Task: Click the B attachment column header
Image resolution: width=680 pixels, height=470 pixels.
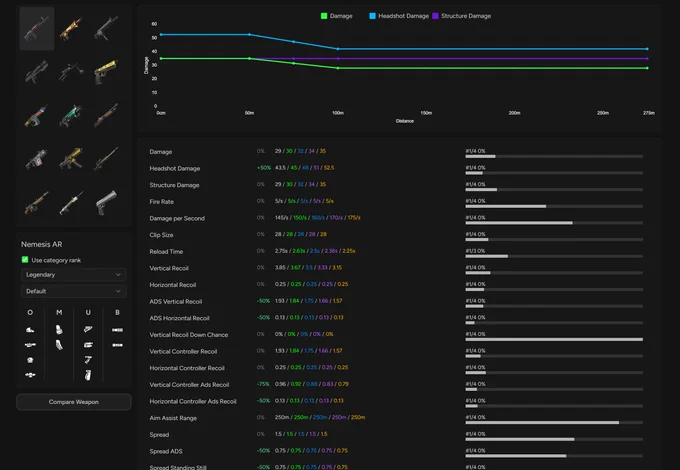Action: 117,312
